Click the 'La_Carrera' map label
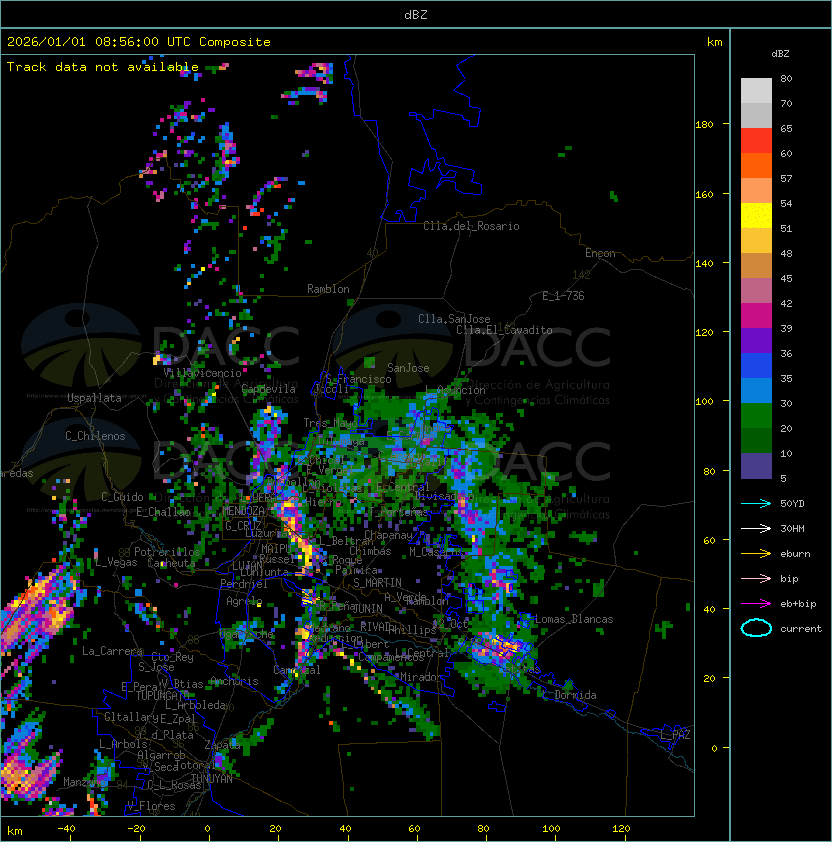This screenshot has width=832, height=842. pyautogui.click(x=113, y=651)
